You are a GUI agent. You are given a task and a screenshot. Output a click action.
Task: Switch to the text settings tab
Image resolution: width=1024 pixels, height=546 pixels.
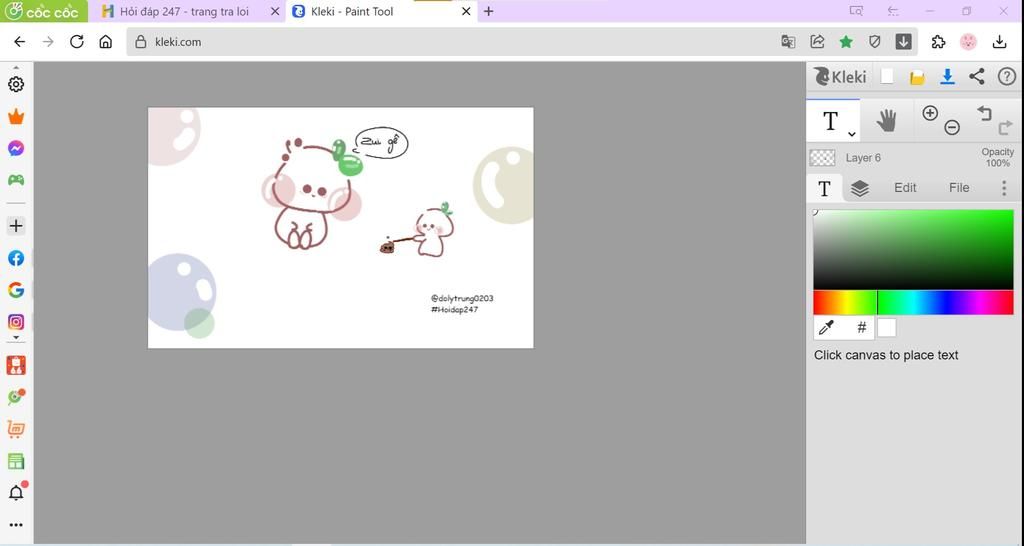[x=824, y=189]
